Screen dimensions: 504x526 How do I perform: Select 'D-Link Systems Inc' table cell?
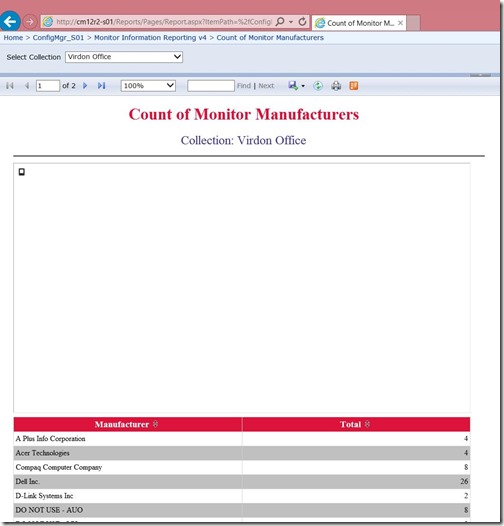click(x=128, y=496)
